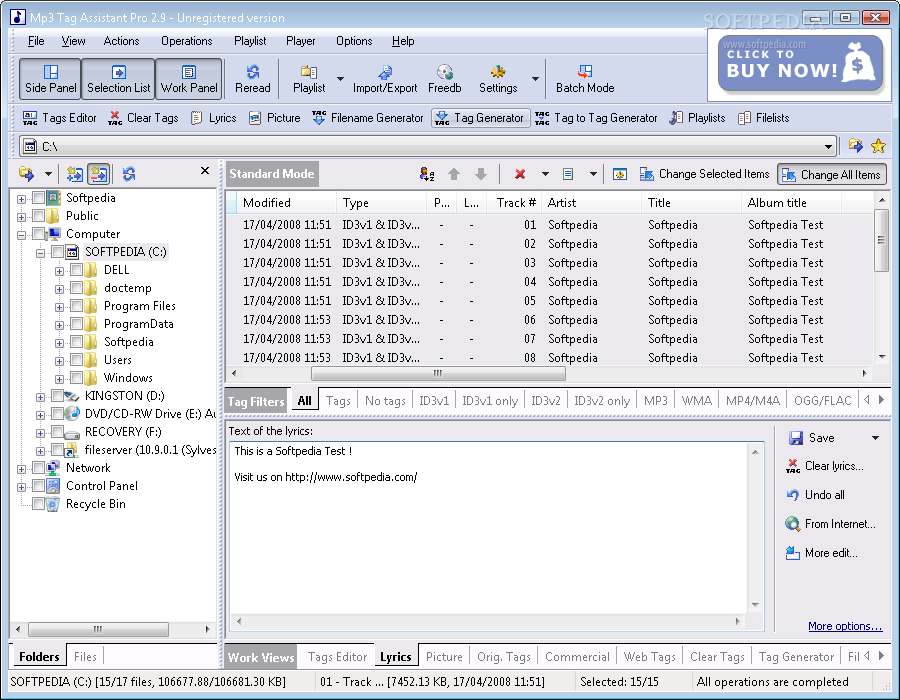Switch to the Files tab
Viewport: 900px width, 700px height.
coord(85,656)
